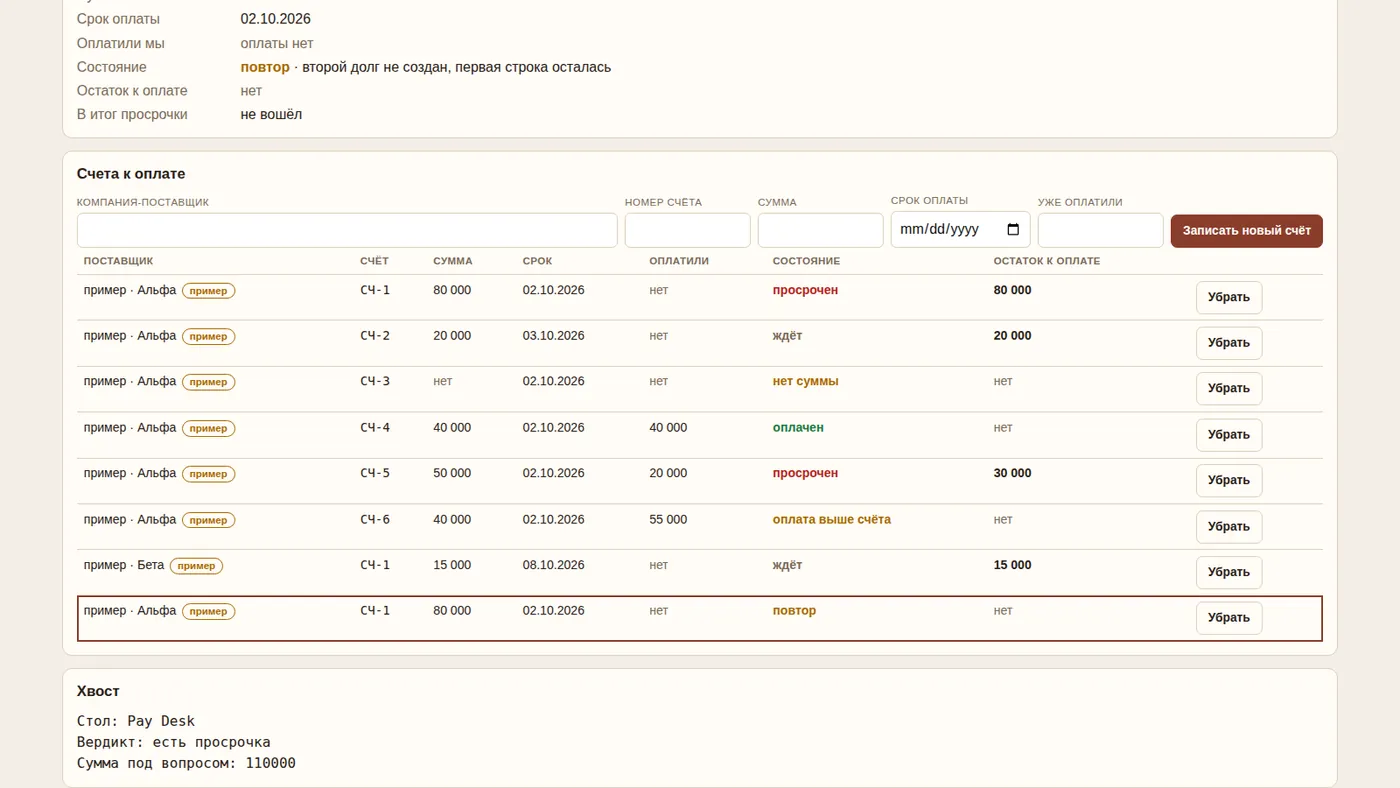1400x788 pixels.
Task: Click the нет суммы status
Action: click(805, 381)
